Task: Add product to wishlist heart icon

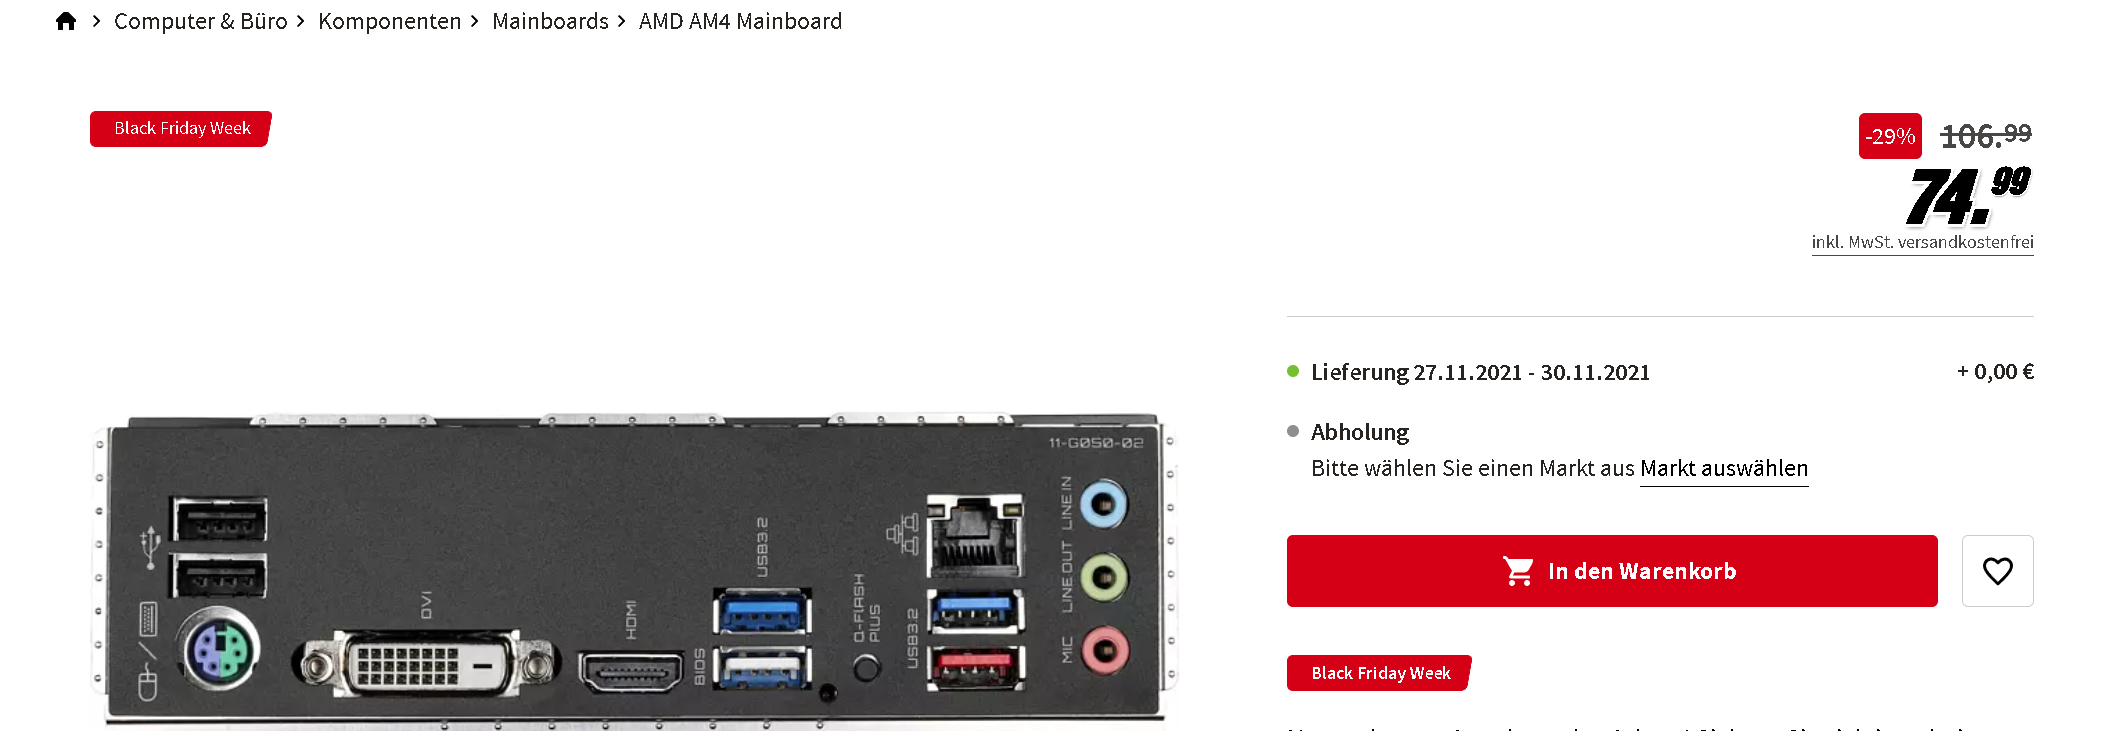Action: coord(1997,571)
